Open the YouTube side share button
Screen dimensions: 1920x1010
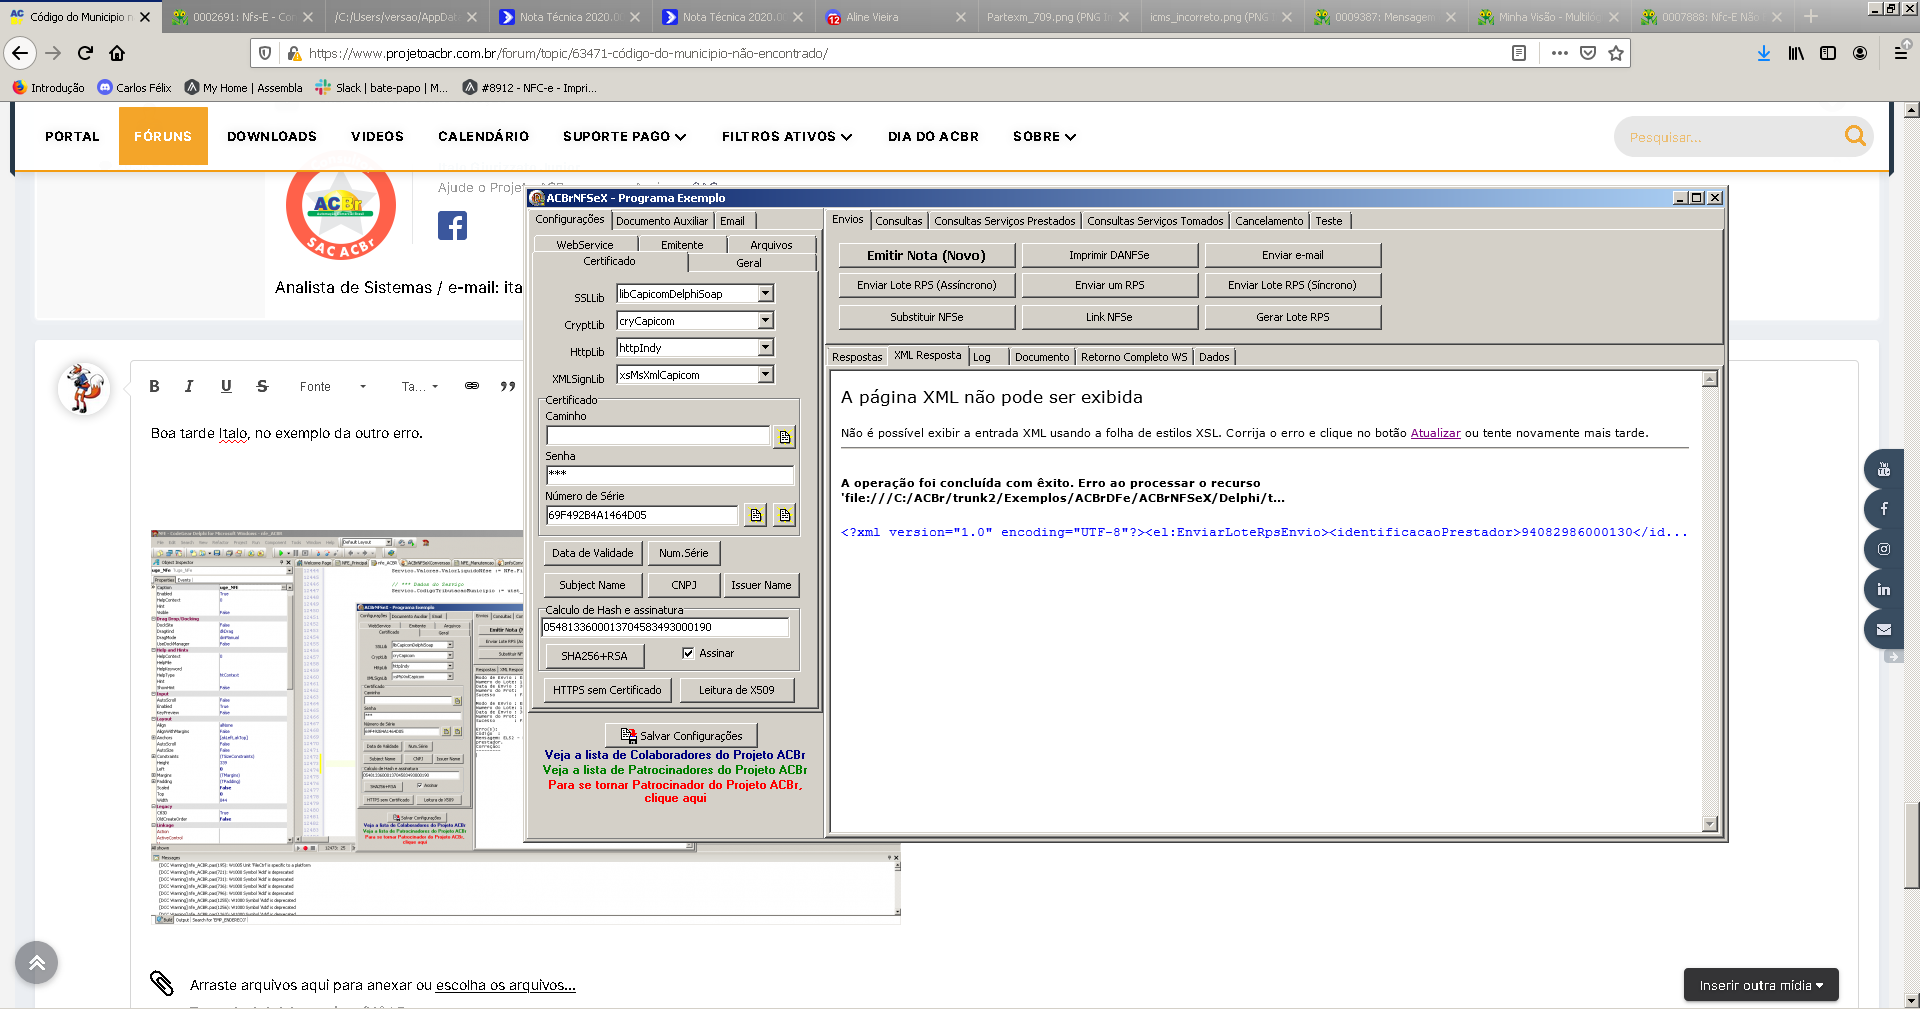1884,469
